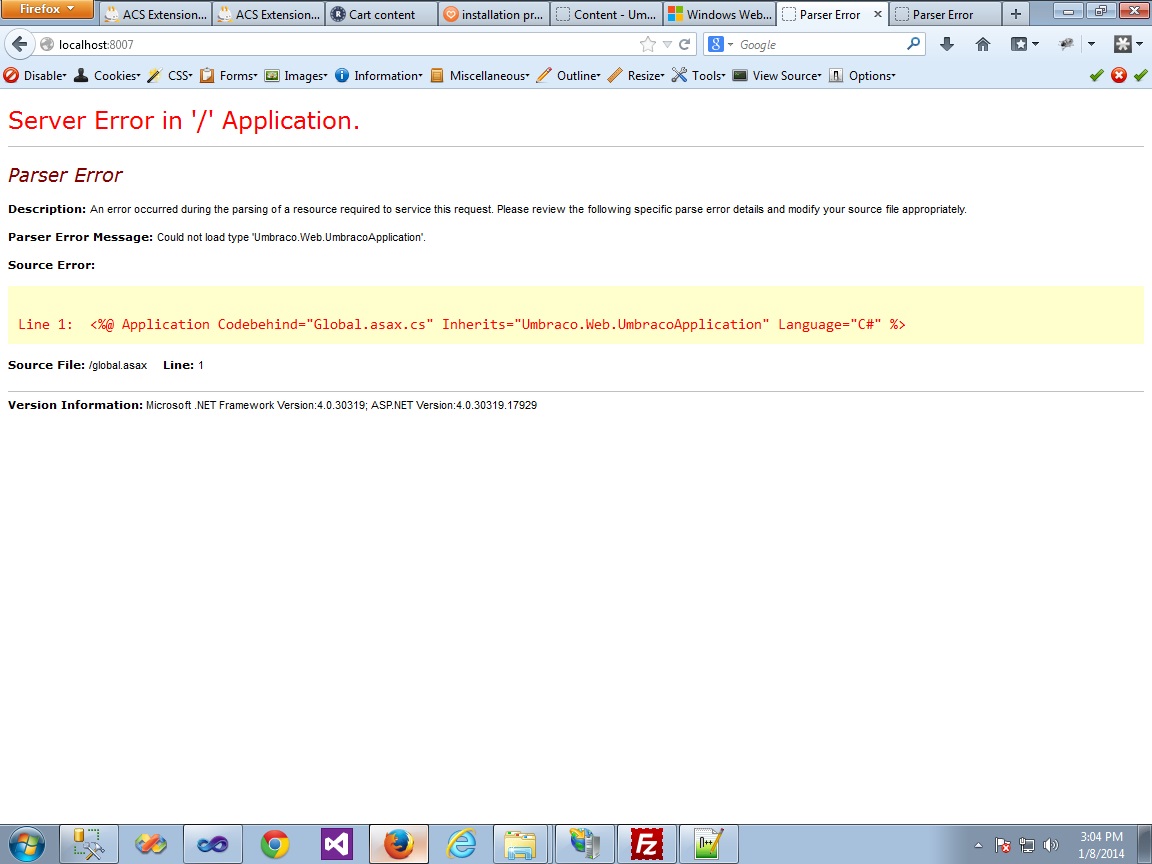Open FileZilla from the taskbar
This screenshot has width=1152, height=864.
pyautogui.click(x=647, y=845)
